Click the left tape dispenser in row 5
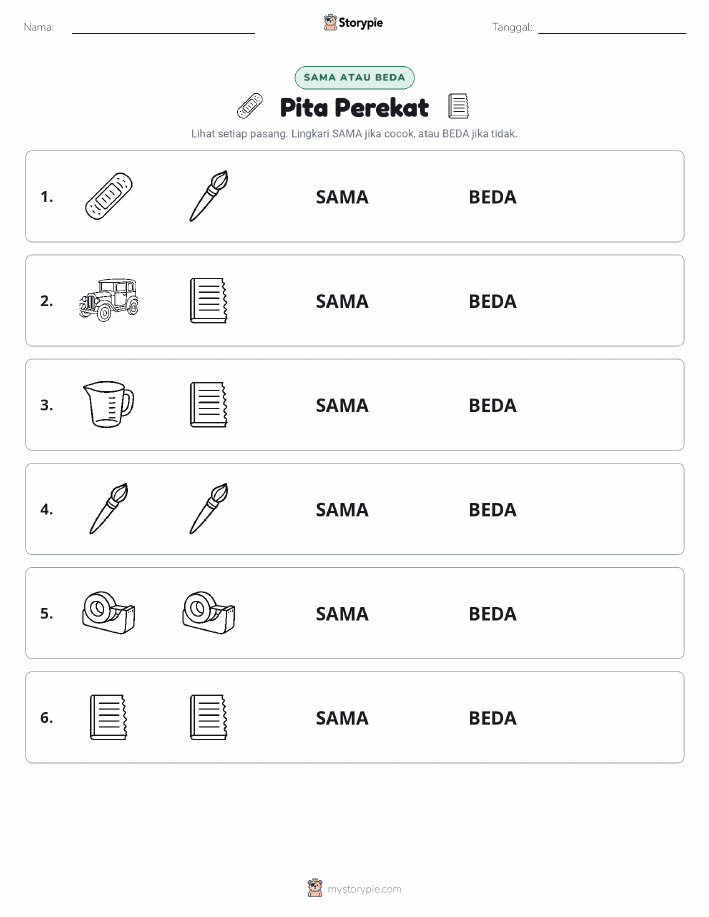 (x=109, y=613)
